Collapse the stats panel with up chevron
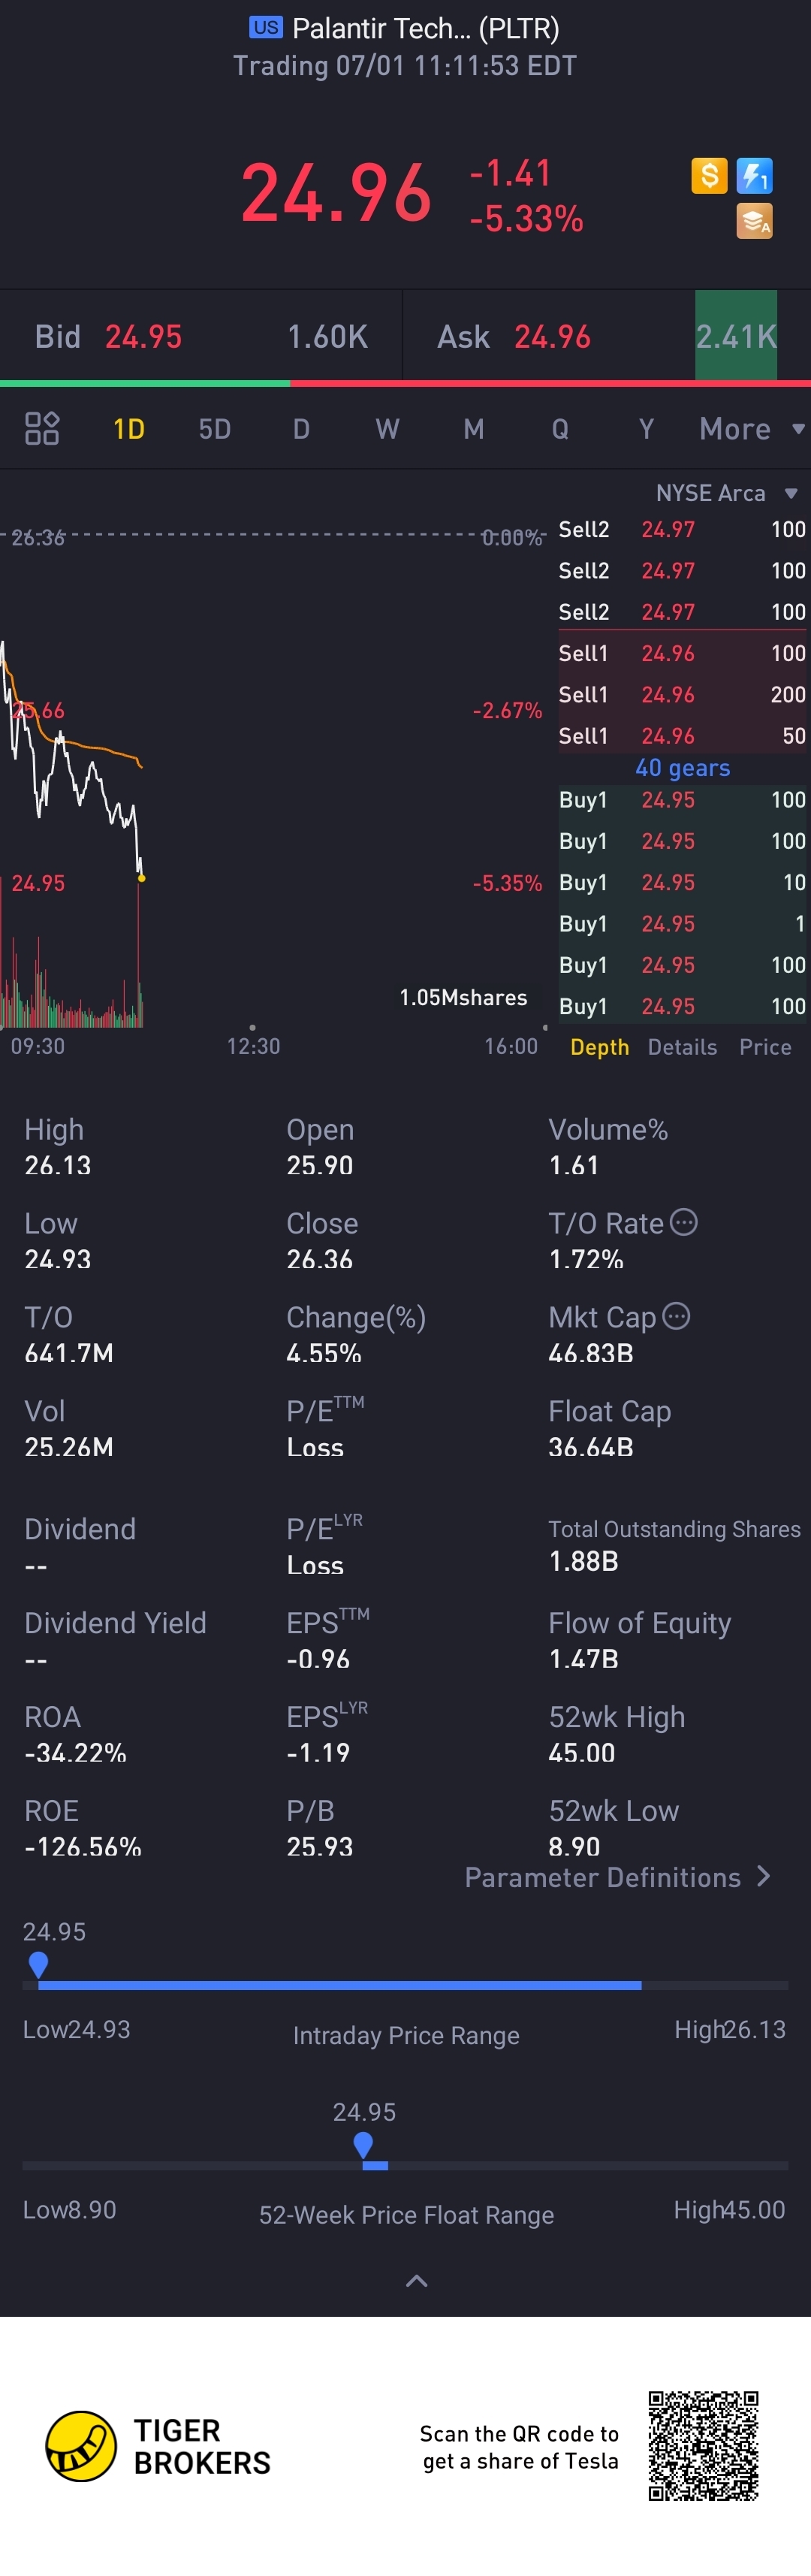Viewport: 811px width, 2576px height. point(416,2281)
